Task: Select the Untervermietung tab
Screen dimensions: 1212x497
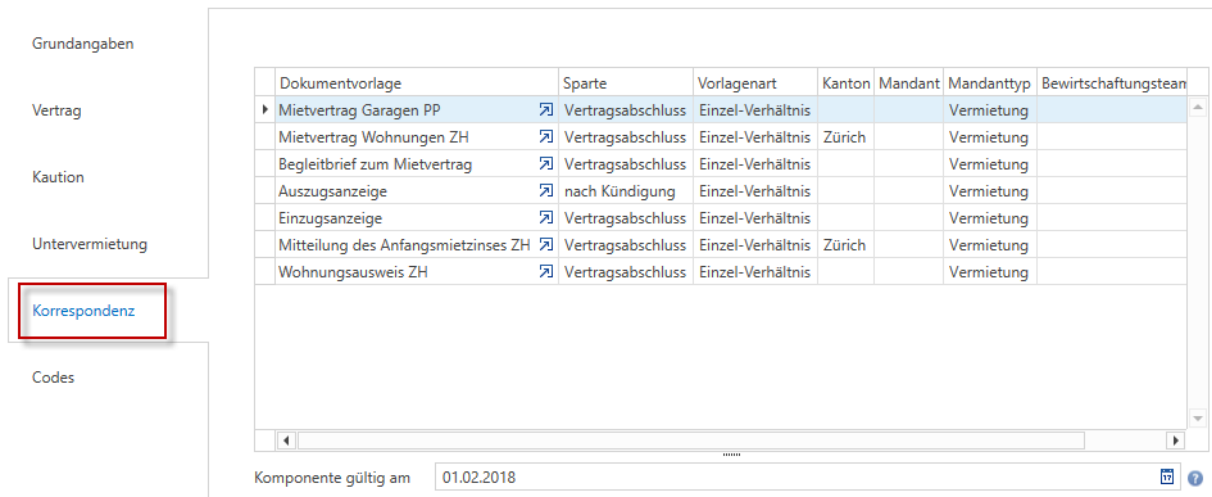Action: coord(90,243)
